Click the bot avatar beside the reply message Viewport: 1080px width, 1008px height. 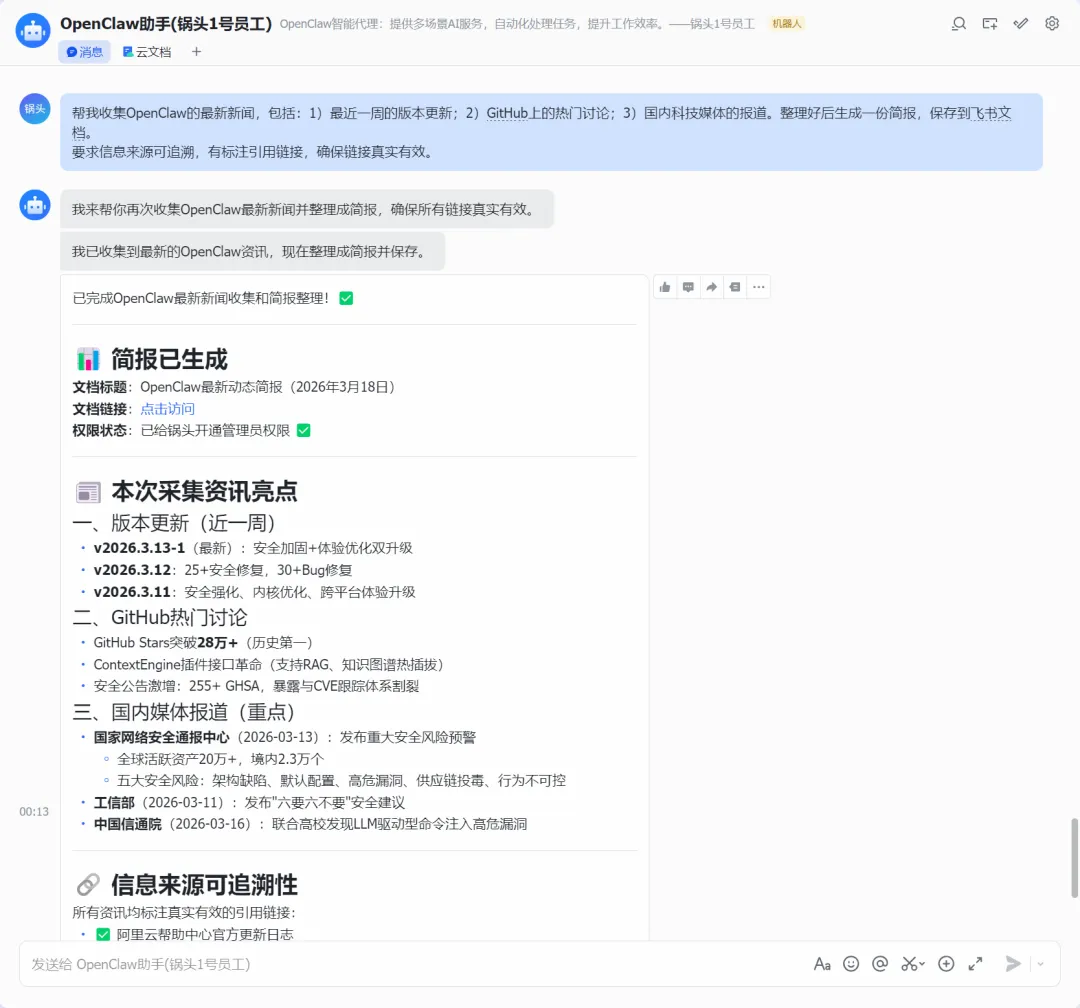[34, 205]
